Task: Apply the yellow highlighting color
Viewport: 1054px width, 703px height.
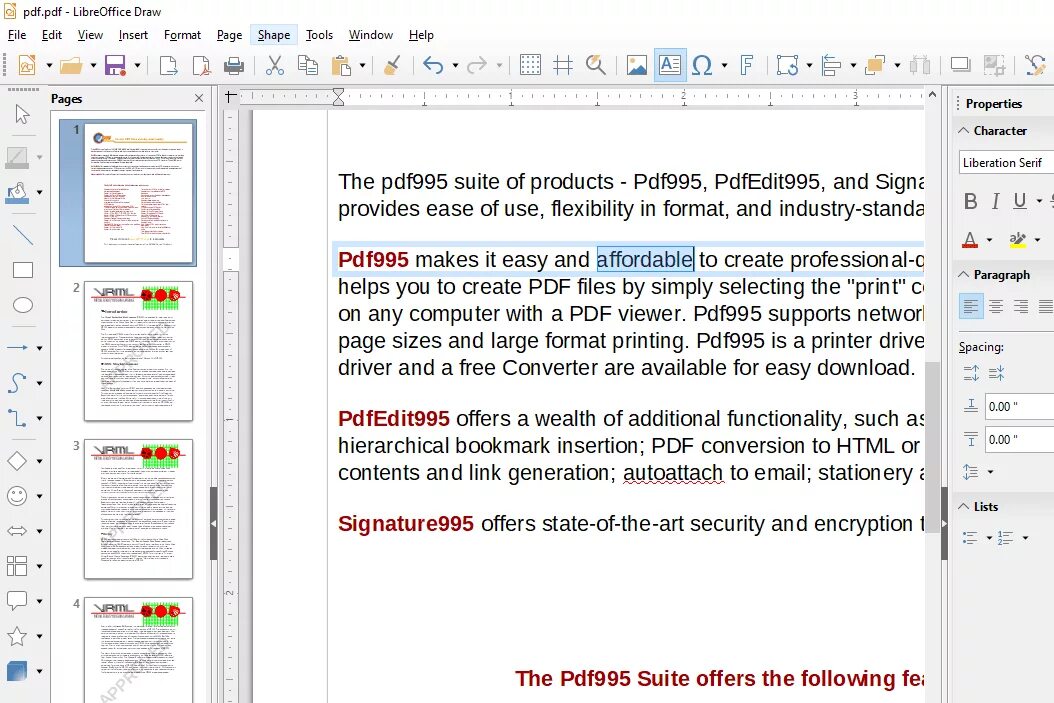Action: pyautogui.click(x=1018, y=239)
